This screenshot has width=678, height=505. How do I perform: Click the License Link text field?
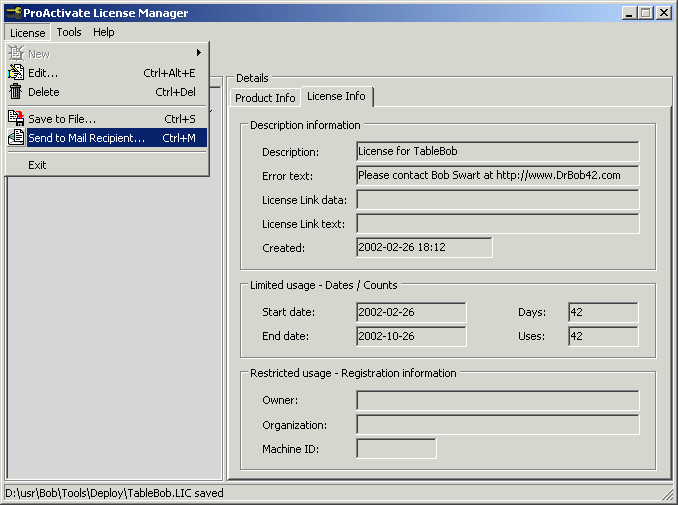click(x=498, y=224)
